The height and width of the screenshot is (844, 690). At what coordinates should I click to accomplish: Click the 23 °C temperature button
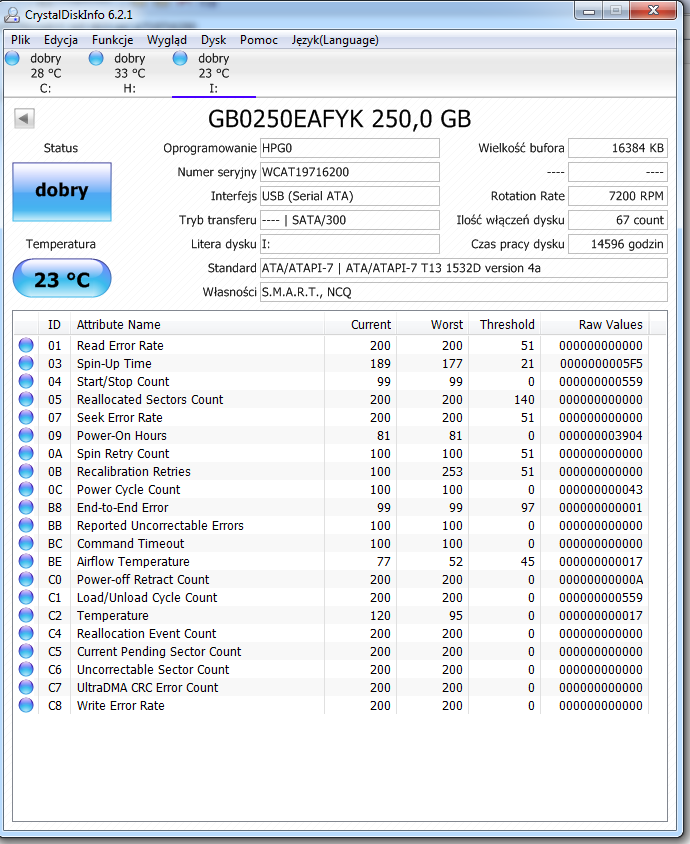(62, 278)
